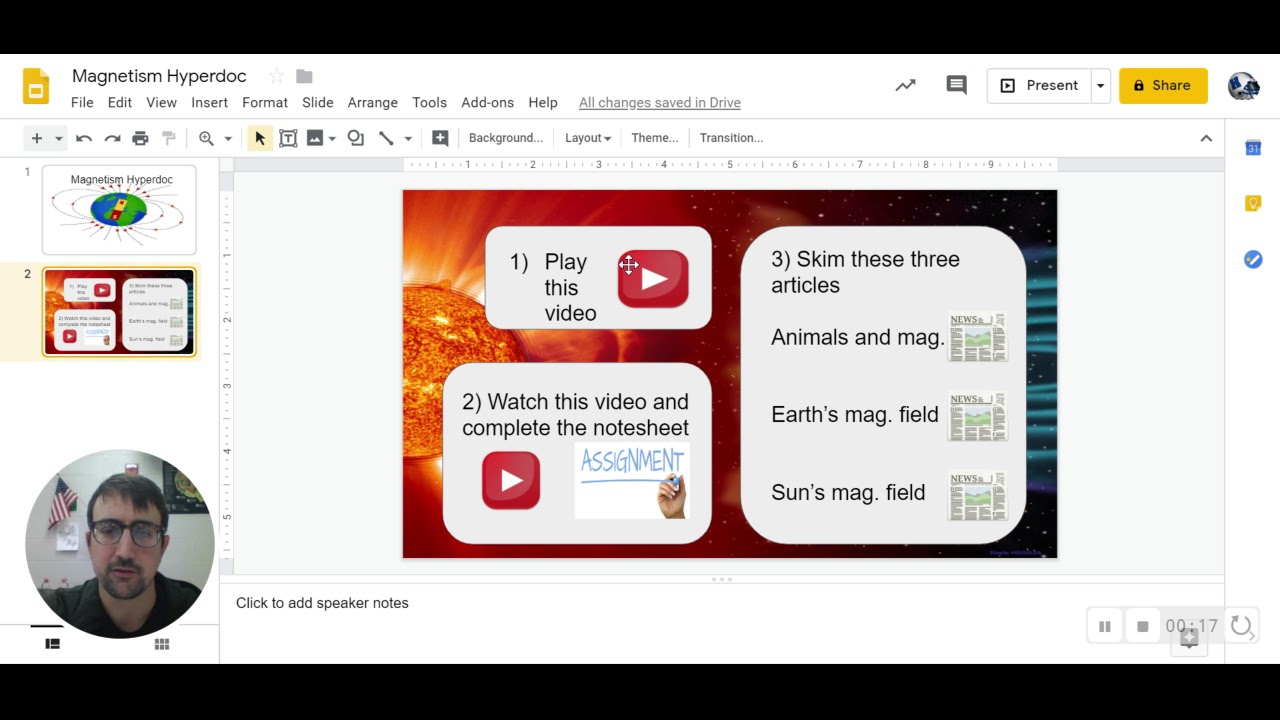1280x720 pixels.
Task: Click the Theme... button
Action: click(x=655, y=138)
